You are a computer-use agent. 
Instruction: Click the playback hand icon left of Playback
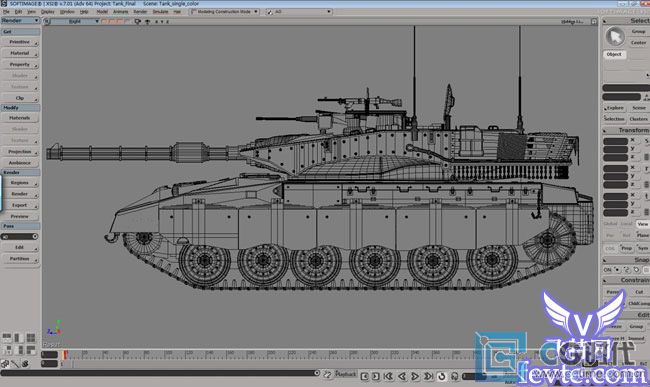[x=327, y=375]
